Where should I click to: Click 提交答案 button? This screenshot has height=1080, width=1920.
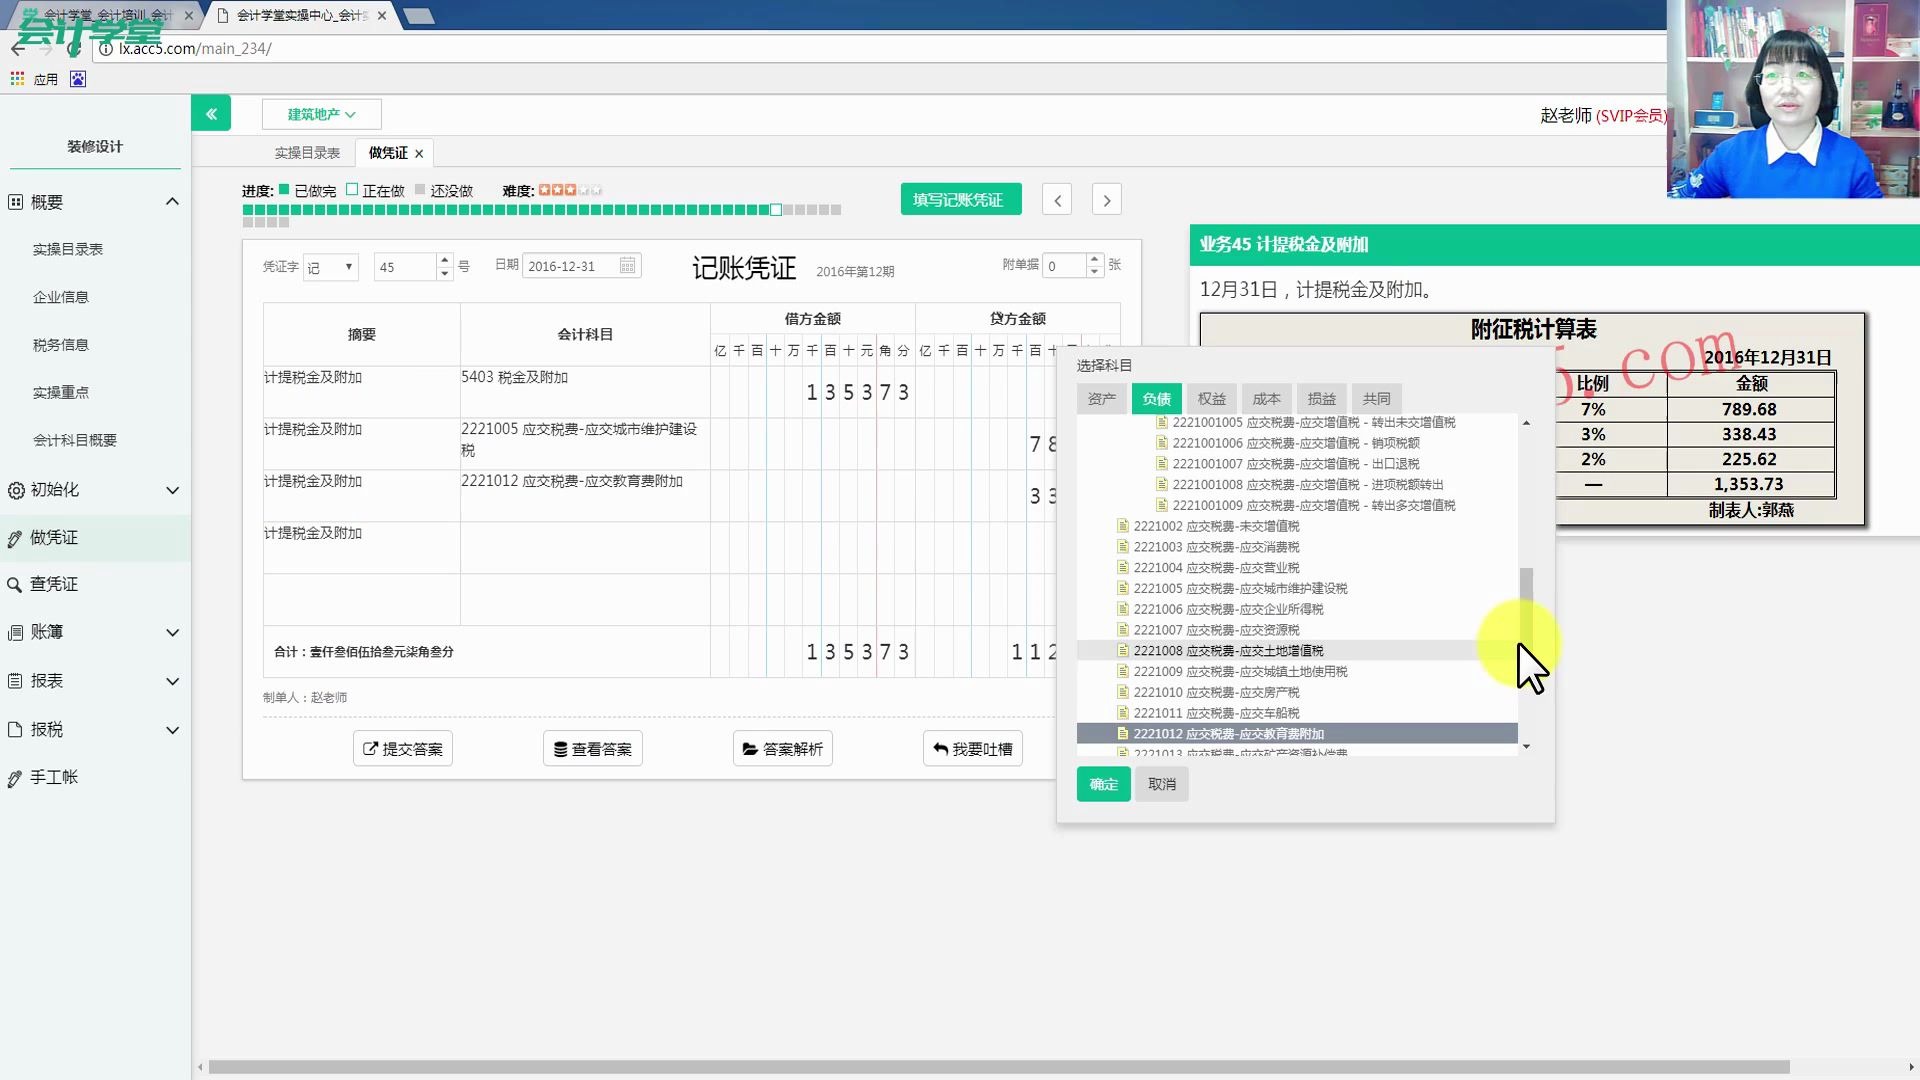click(x=402, y=749)
